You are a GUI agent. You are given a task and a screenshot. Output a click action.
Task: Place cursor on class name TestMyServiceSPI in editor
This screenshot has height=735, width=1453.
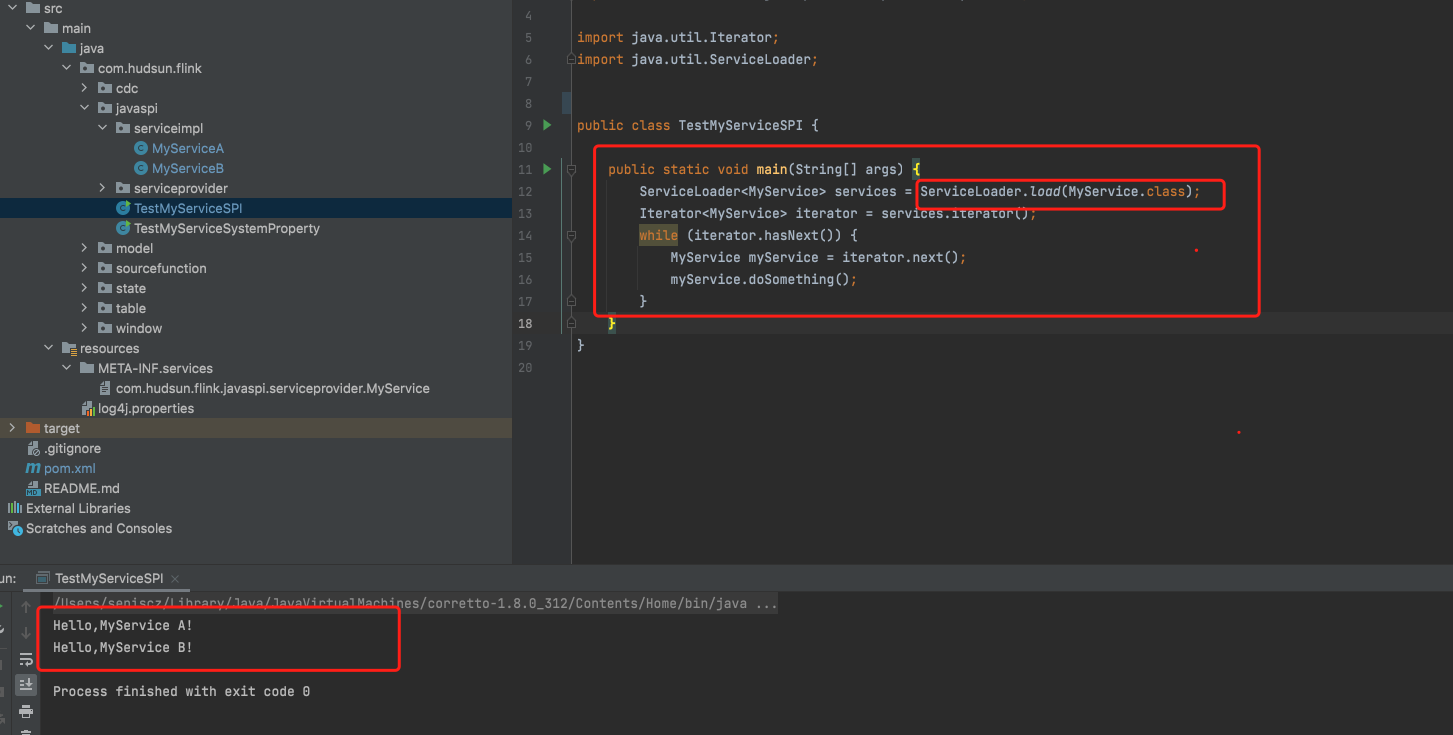click(x=741, y=125)
